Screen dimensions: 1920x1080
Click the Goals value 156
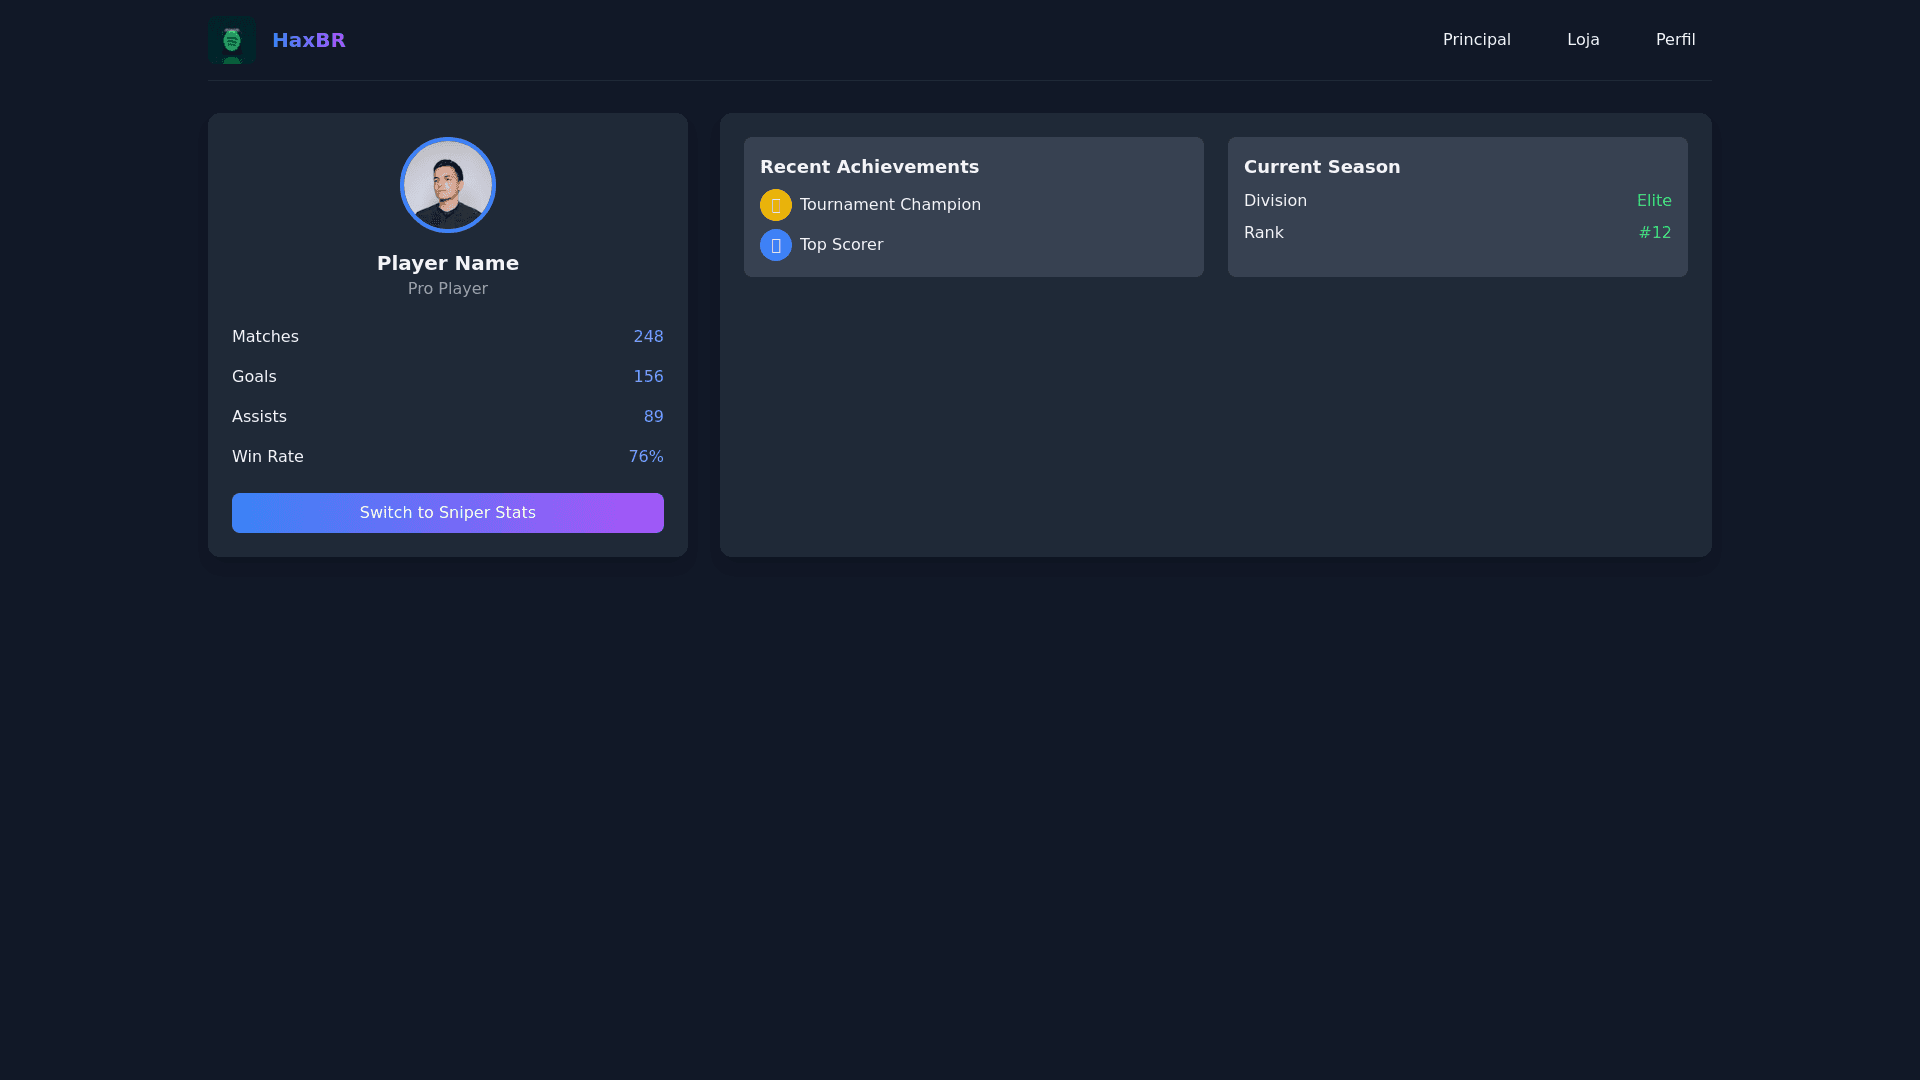coord(648,377)
